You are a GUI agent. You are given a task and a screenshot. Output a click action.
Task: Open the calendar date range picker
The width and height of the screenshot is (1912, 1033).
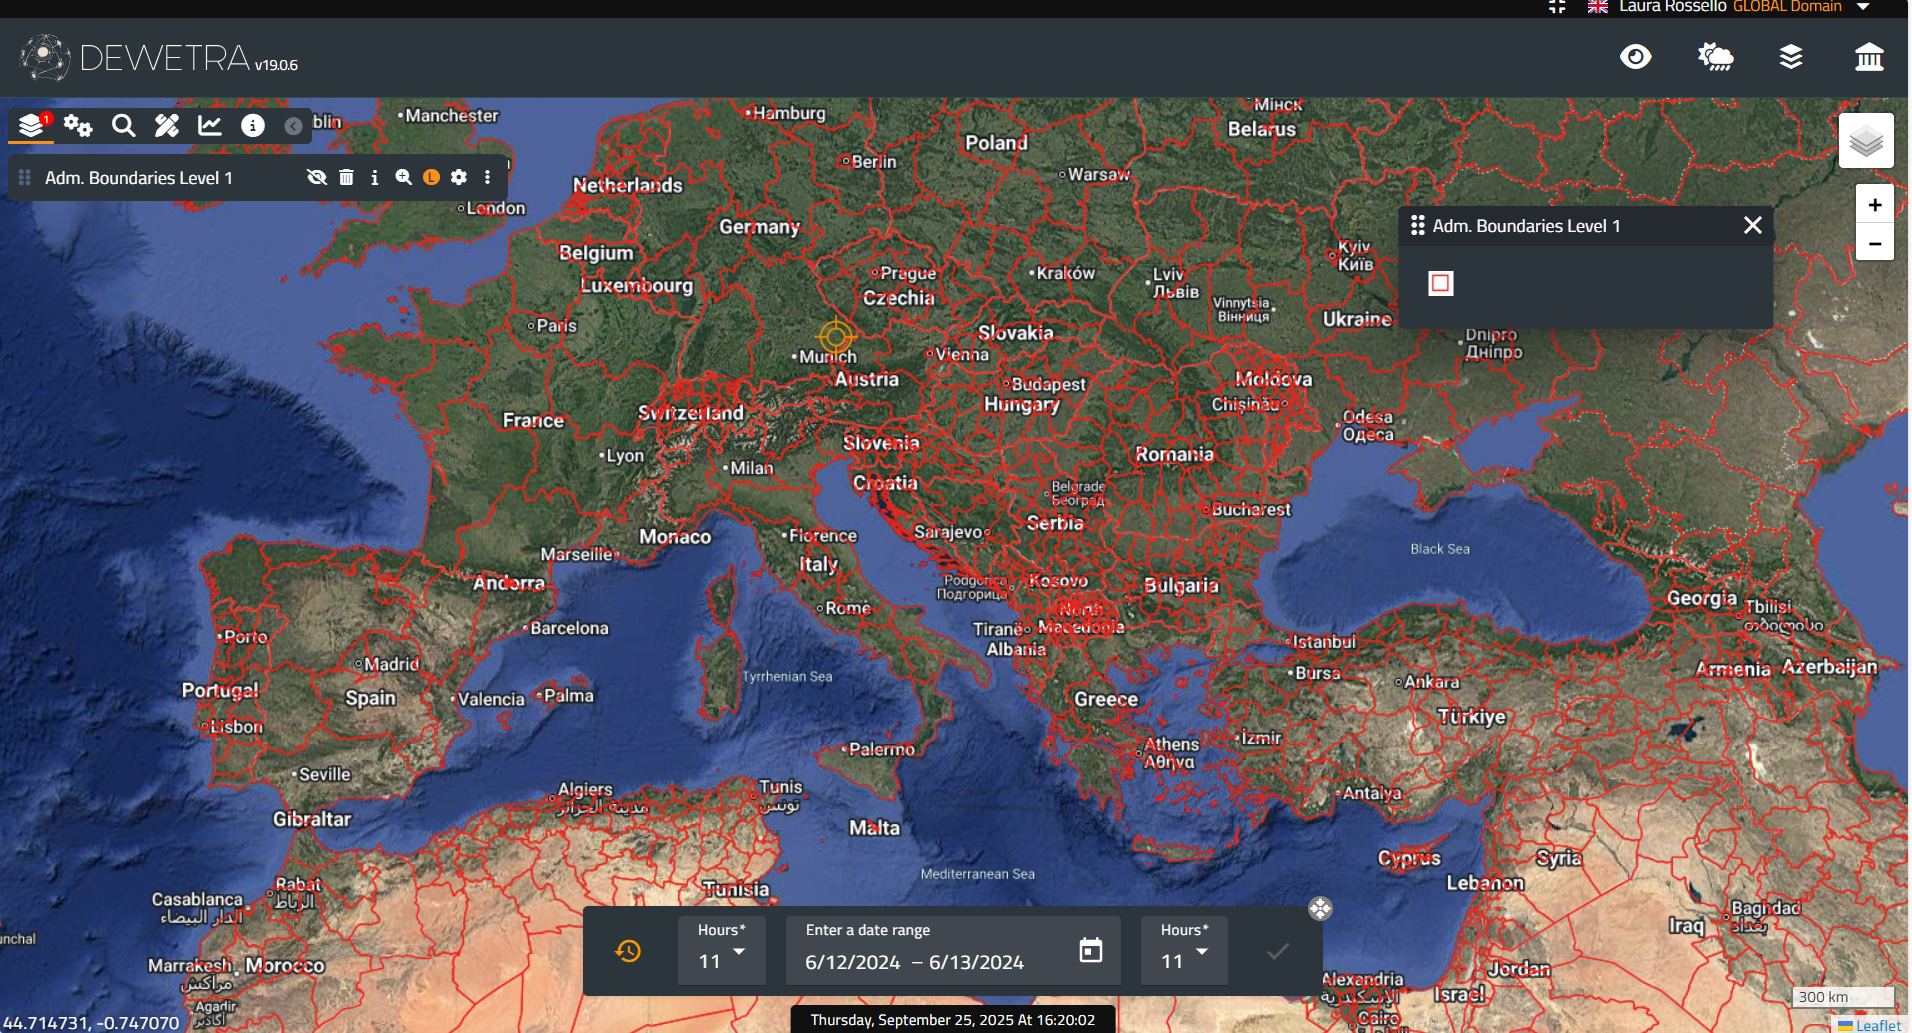click(x=1090, y=950)
